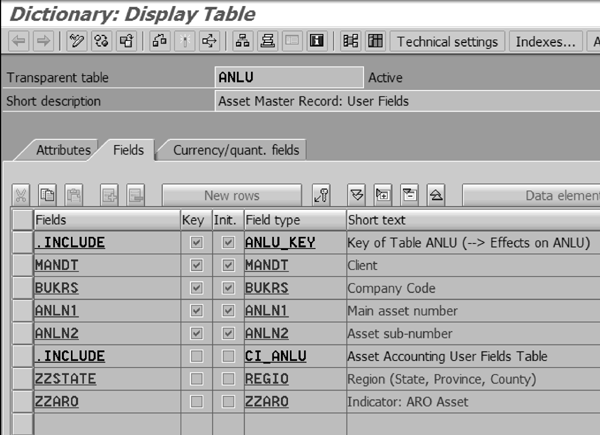Click the documentation info icon
Viewport: 600px width, 435px height.
[x=317, y=41]
